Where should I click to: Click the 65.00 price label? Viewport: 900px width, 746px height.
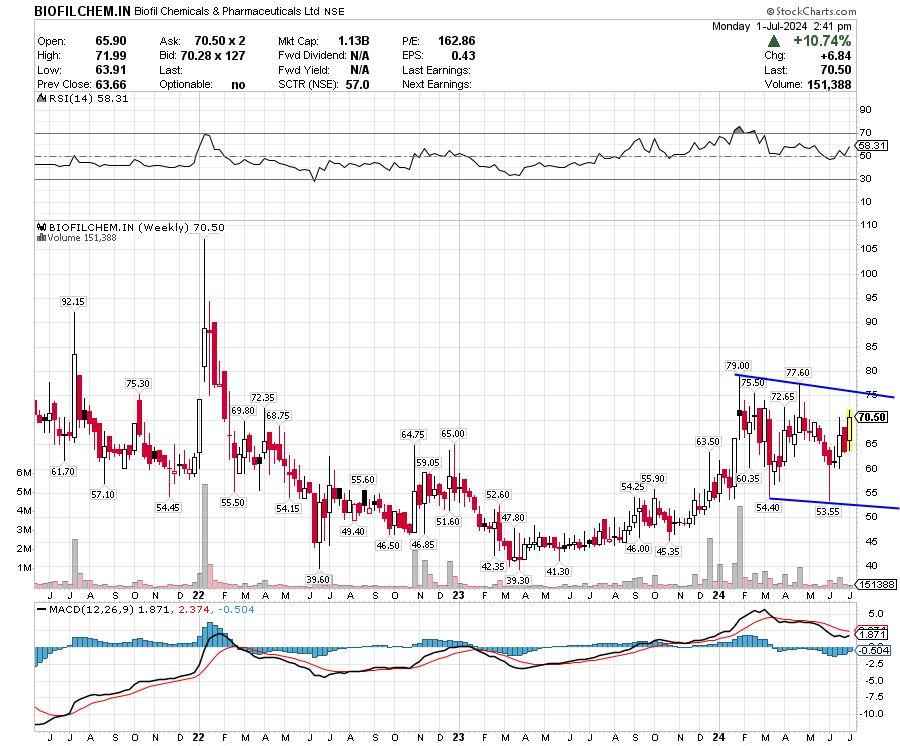pyautogui.click(x=453, y=433)
